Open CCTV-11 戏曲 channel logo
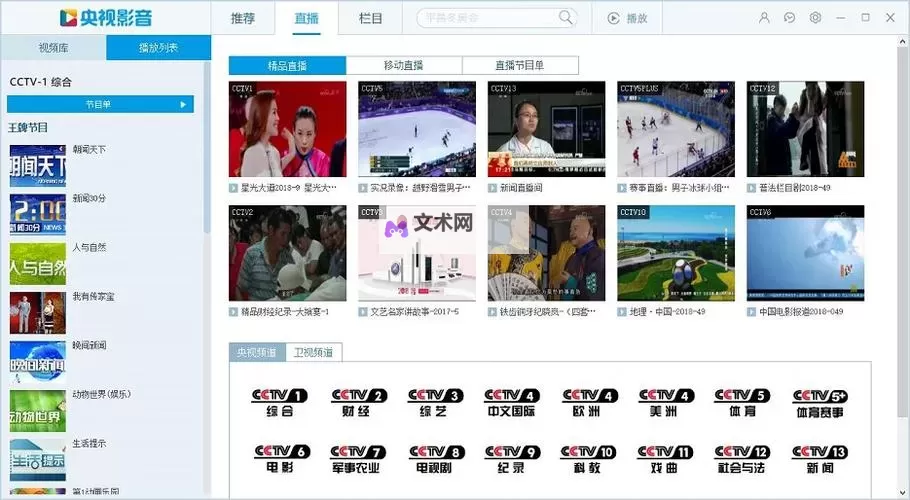The height and width of the screenshot is (500, 910). (665, 459)
